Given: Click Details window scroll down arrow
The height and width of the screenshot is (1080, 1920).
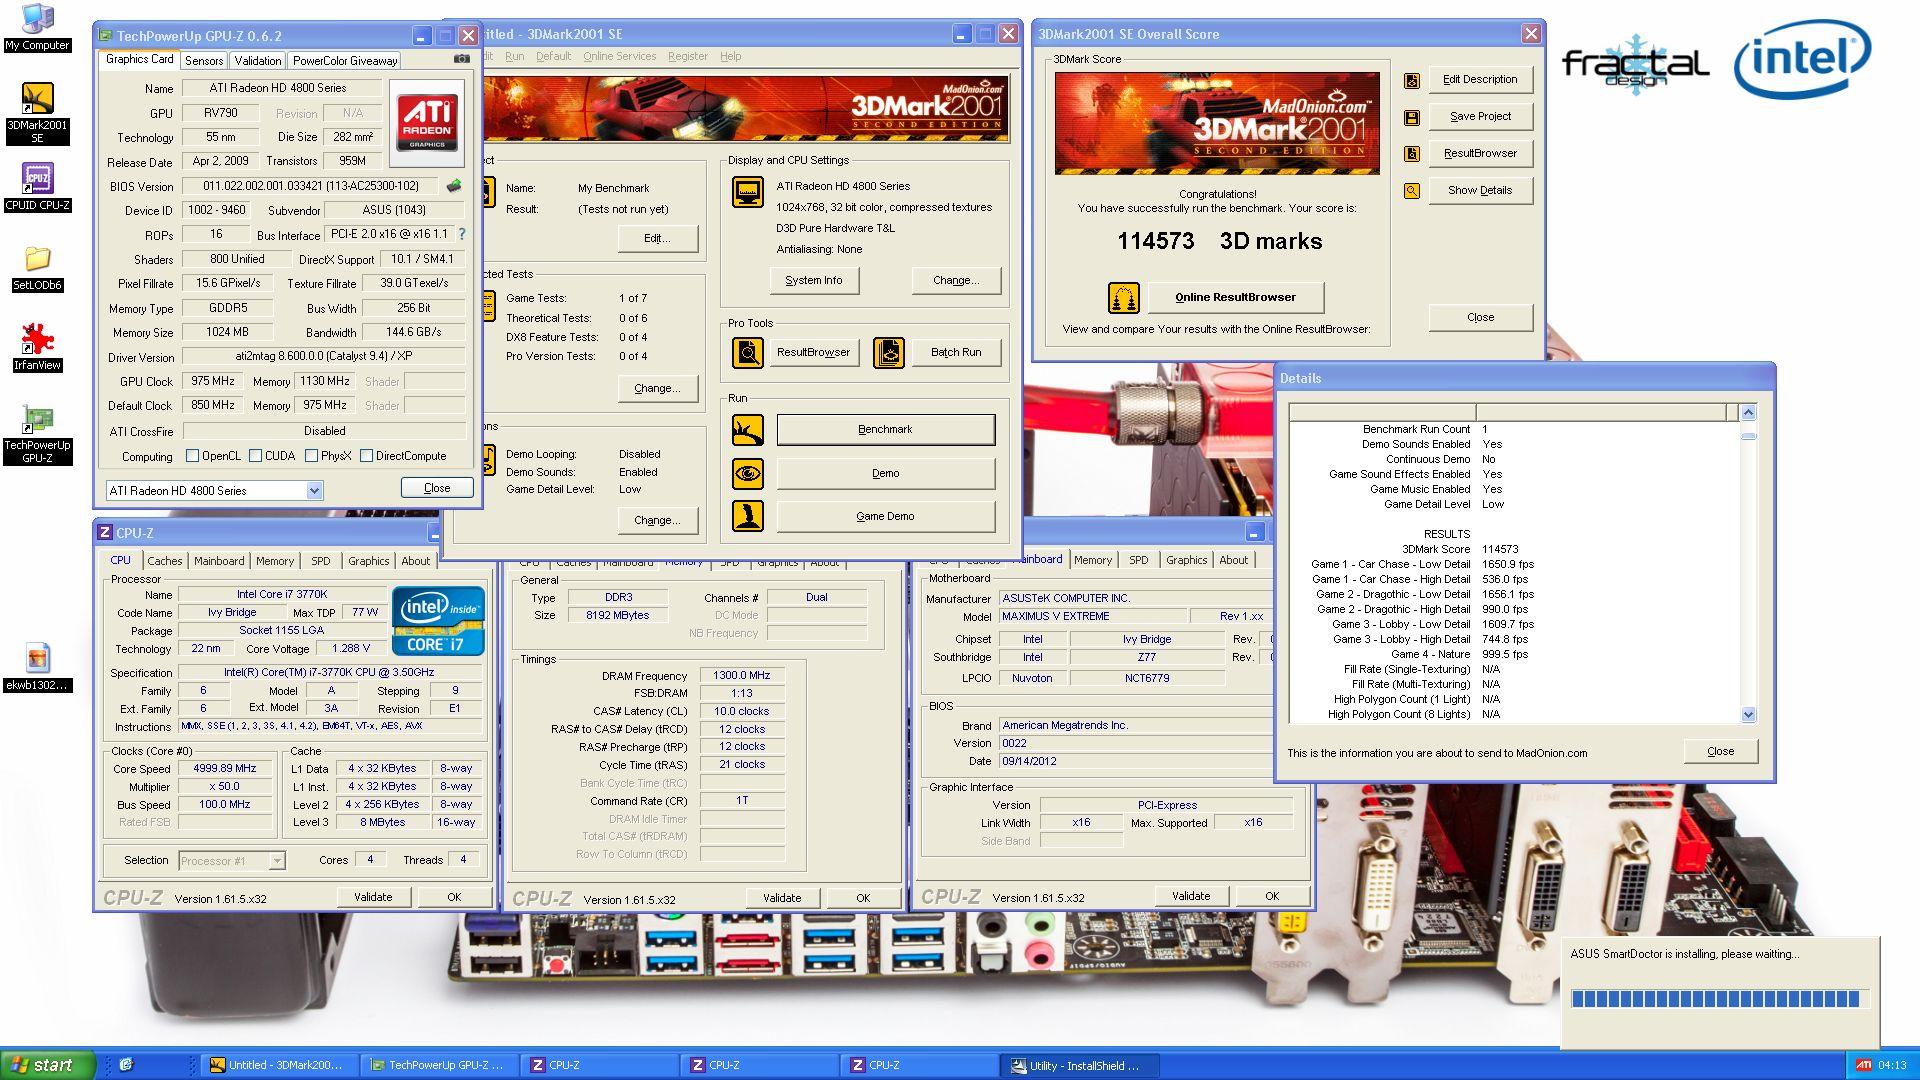Looking at the screenshot, I should 1748,715.
